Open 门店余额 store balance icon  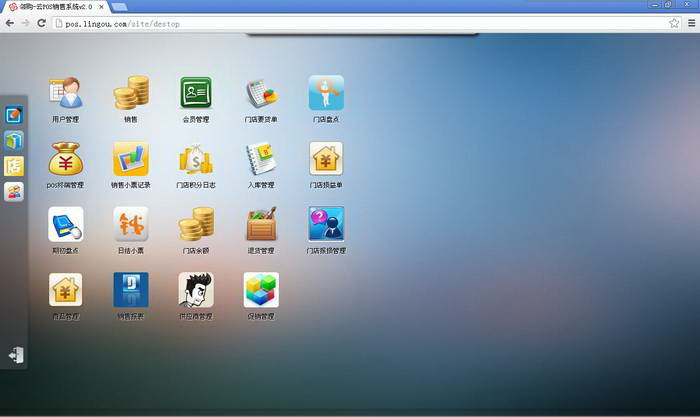[196, 224]
